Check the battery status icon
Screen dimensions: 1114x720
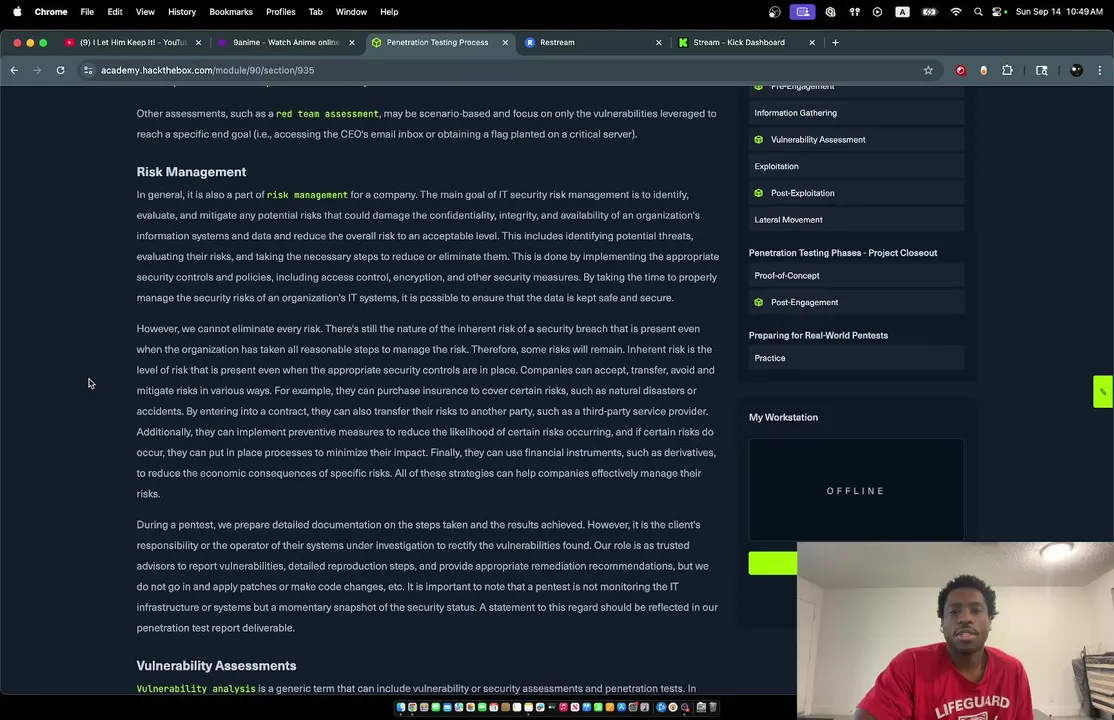929,11
